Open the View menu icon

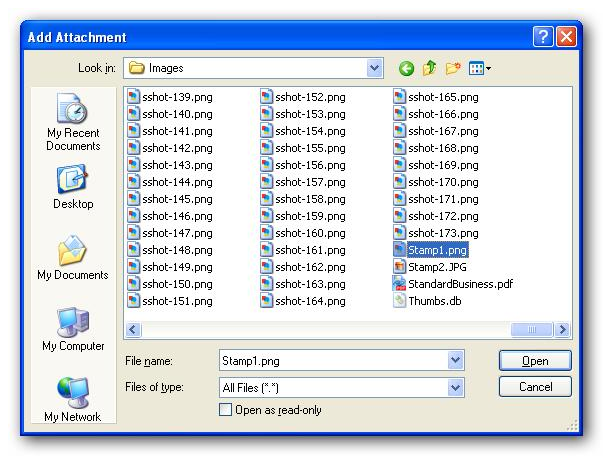click(480, 69)
